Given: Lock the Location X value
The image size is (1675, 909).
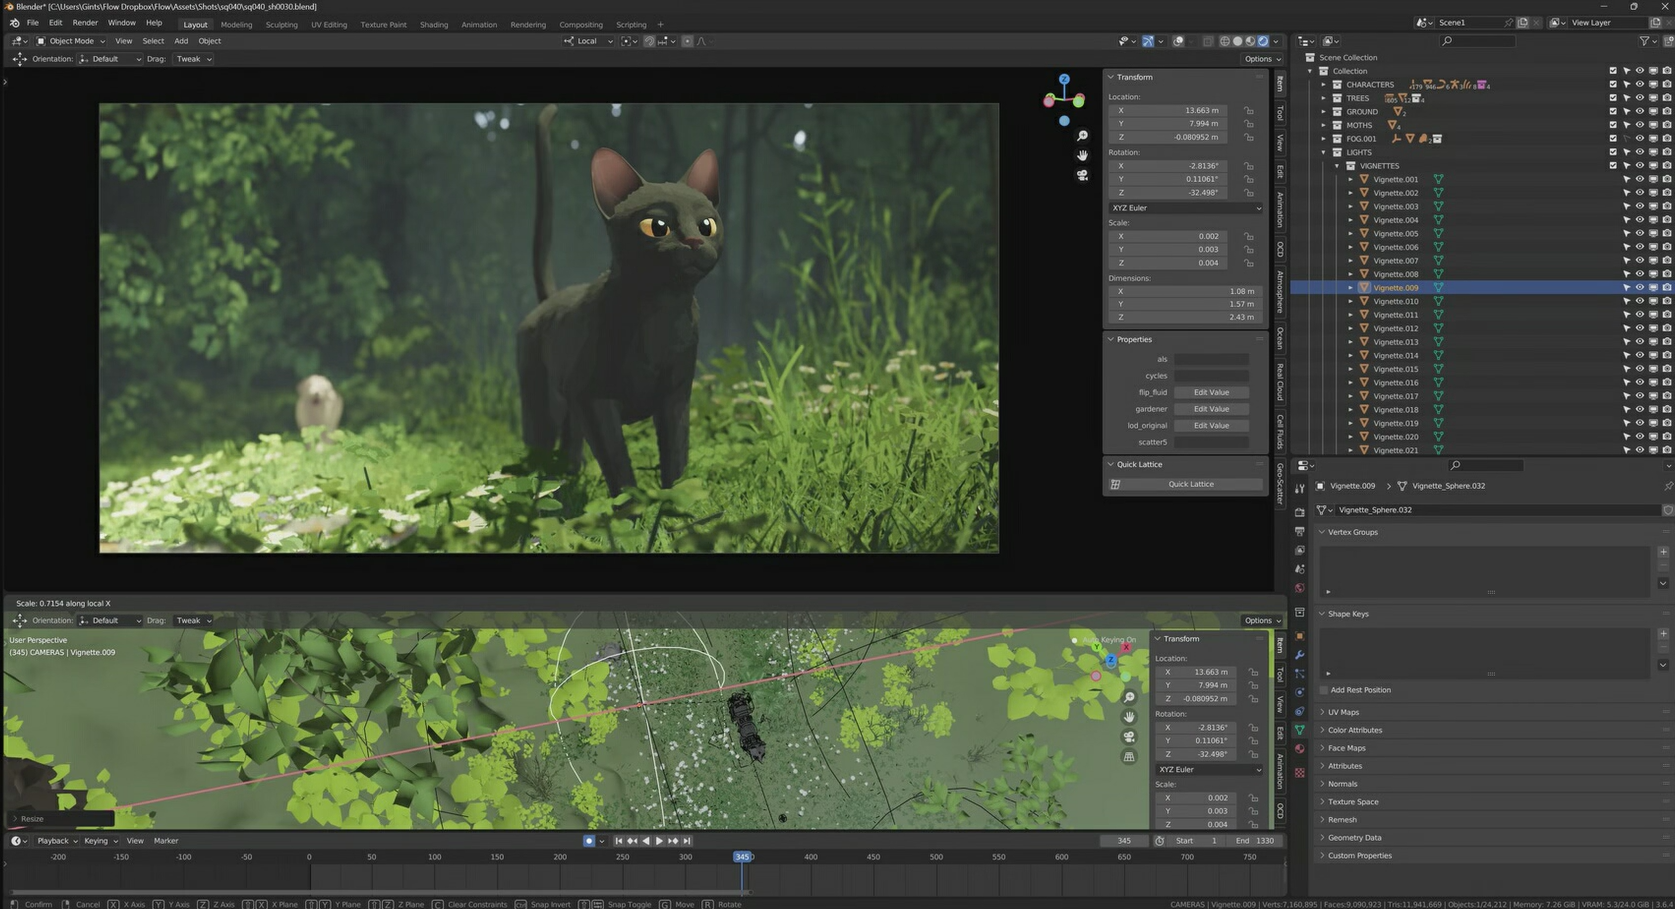Looking at the screenshot, I should pos(1248,110).
